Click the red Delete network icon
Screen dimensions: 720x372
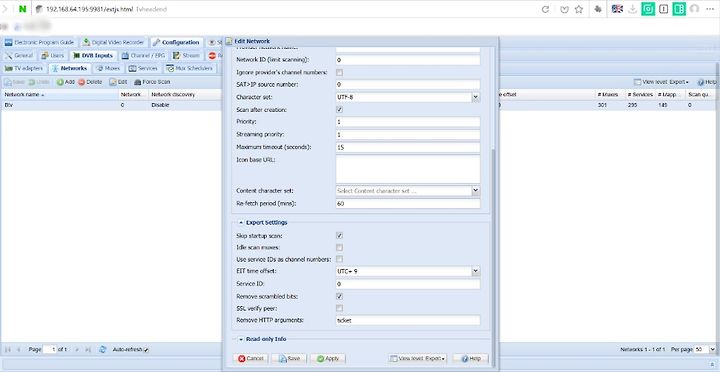coord(81,82)
